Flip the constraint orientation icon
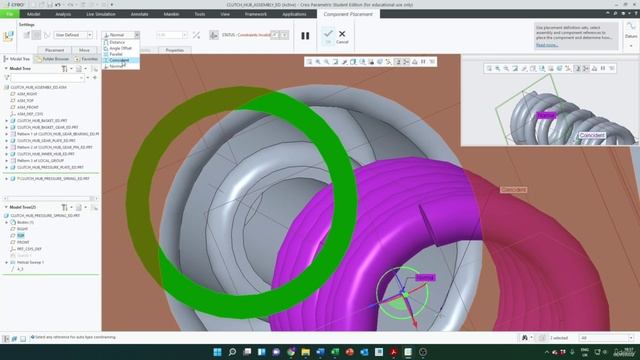Image resolution: width=640 pixels, height=360 pixels. (x=196, y=35)
